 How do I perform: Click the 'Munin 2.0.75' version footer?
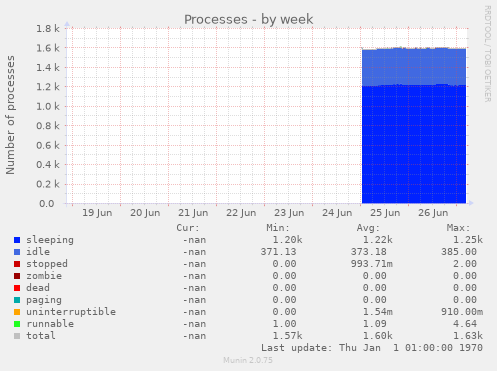point(248,360)
